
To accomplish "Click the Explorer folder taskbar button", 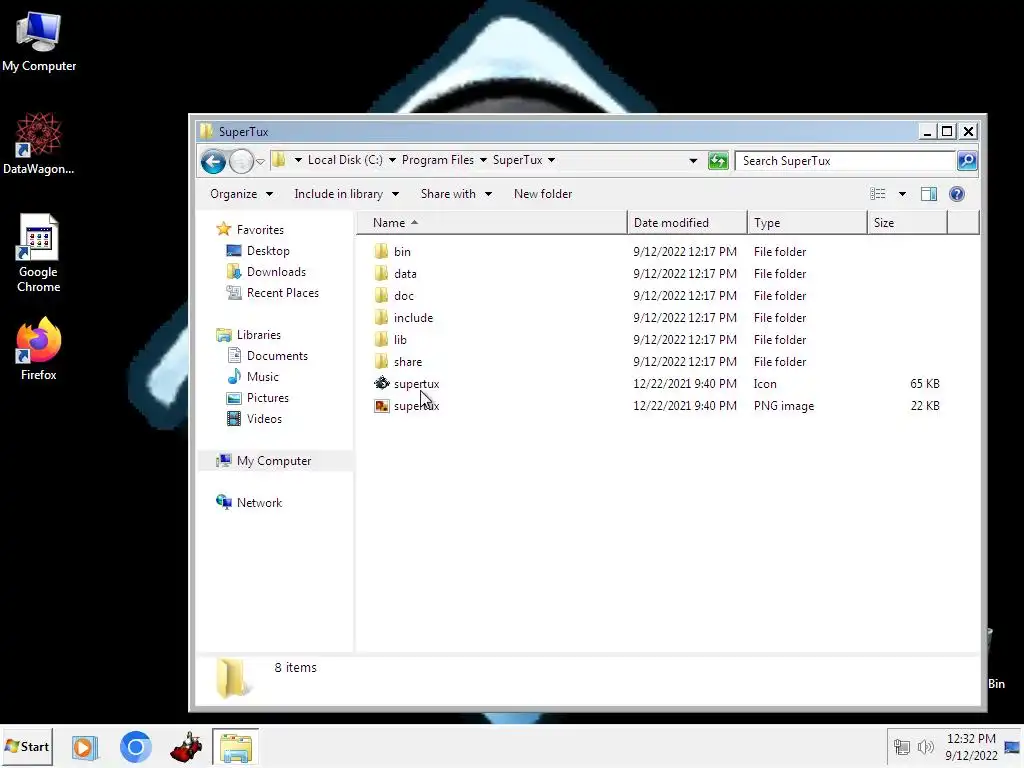I will 236,747.
